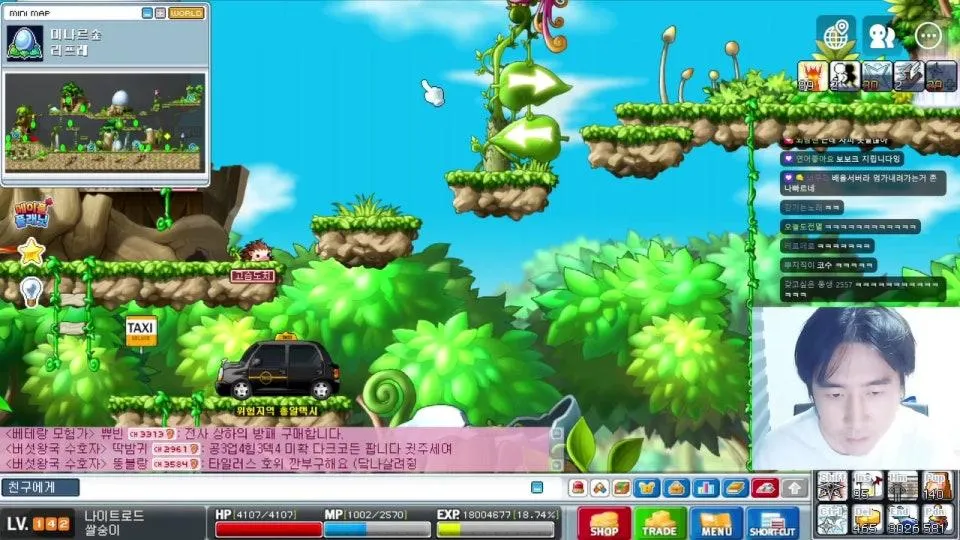Use the Pup quickslot item numbered 140
960x540 pixels.
pyautogui.click(x=937, y=486)
